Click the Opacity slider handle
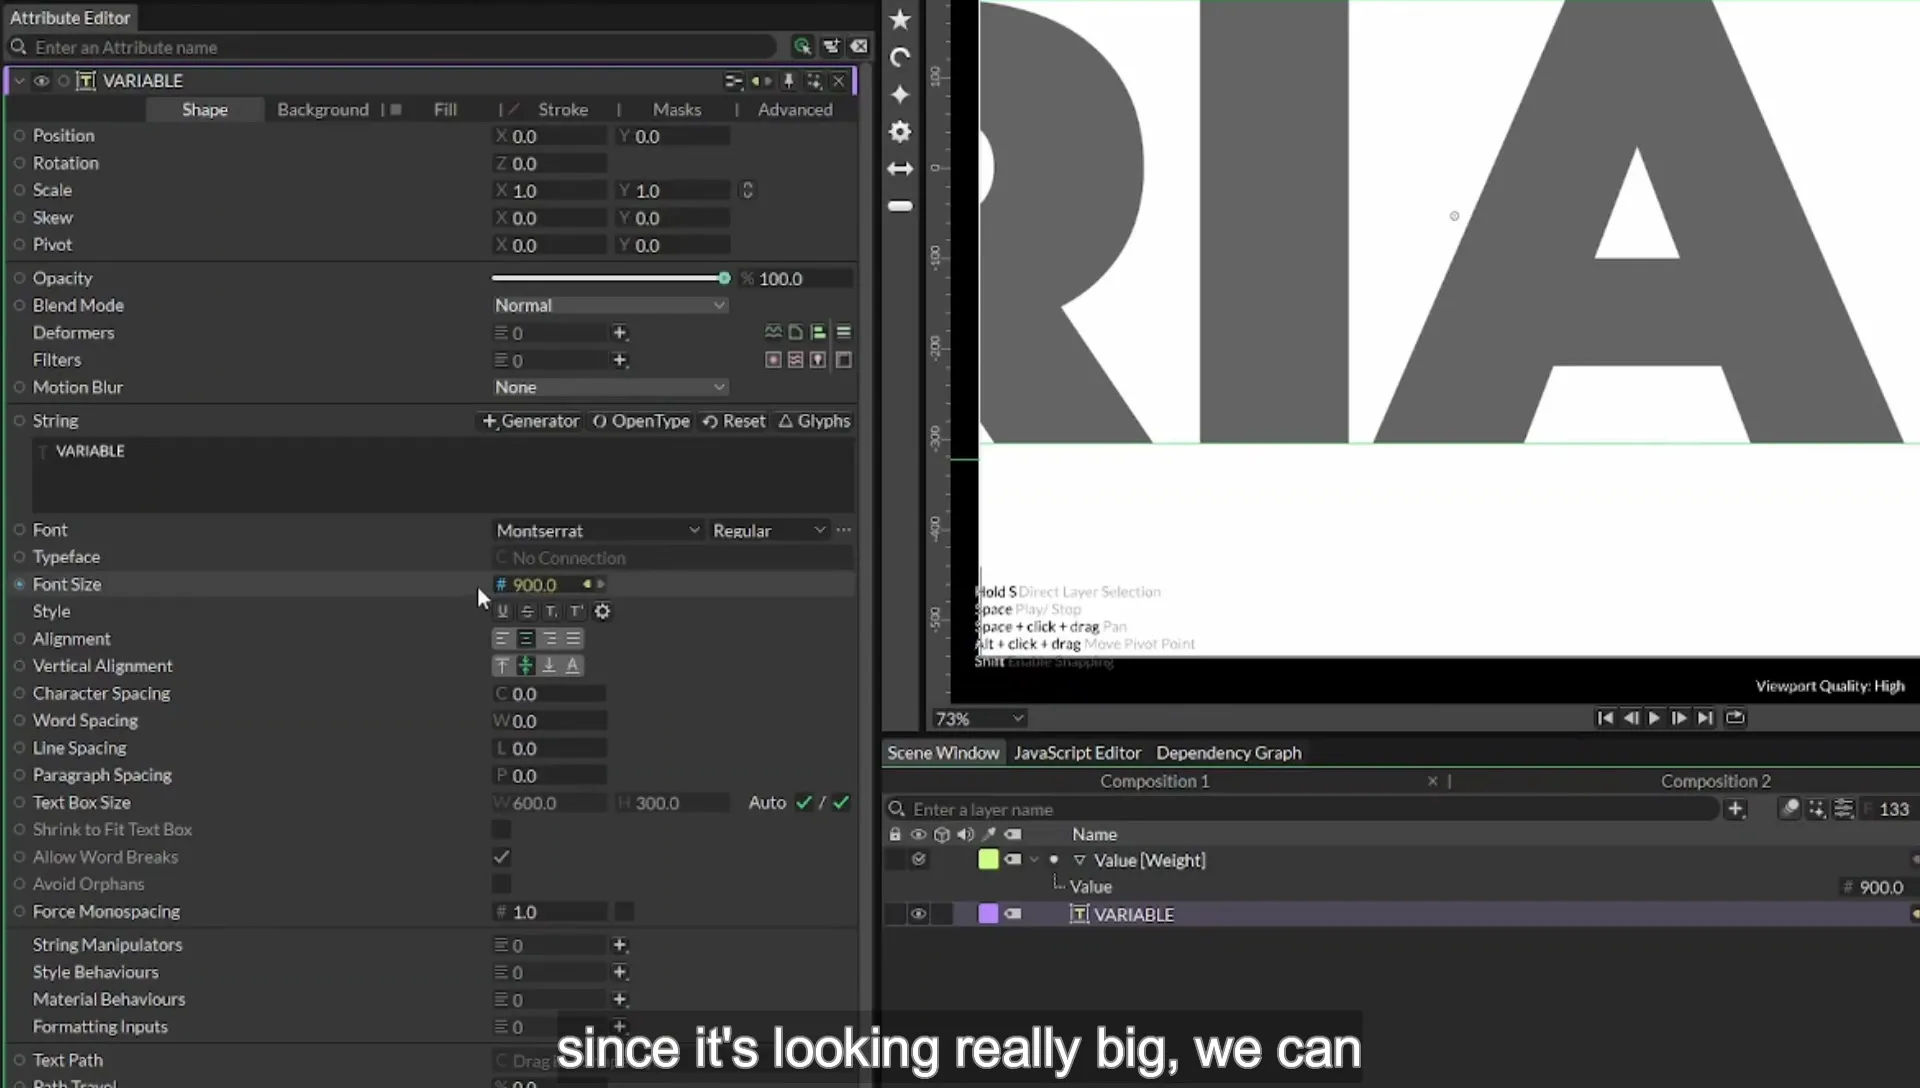This screenshot has height=1088, width=1920. point(724,278)
